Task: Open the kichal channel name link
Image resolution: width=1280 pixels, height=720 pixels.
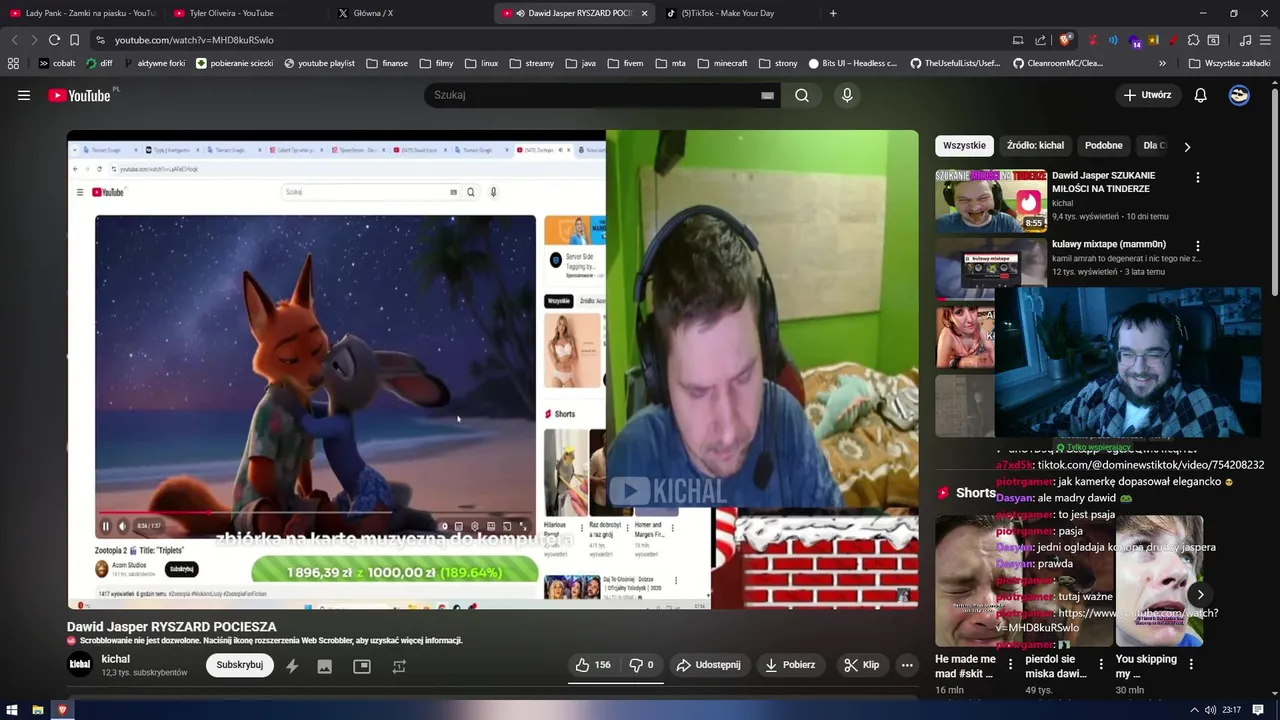Action: (x=116, y=659)
